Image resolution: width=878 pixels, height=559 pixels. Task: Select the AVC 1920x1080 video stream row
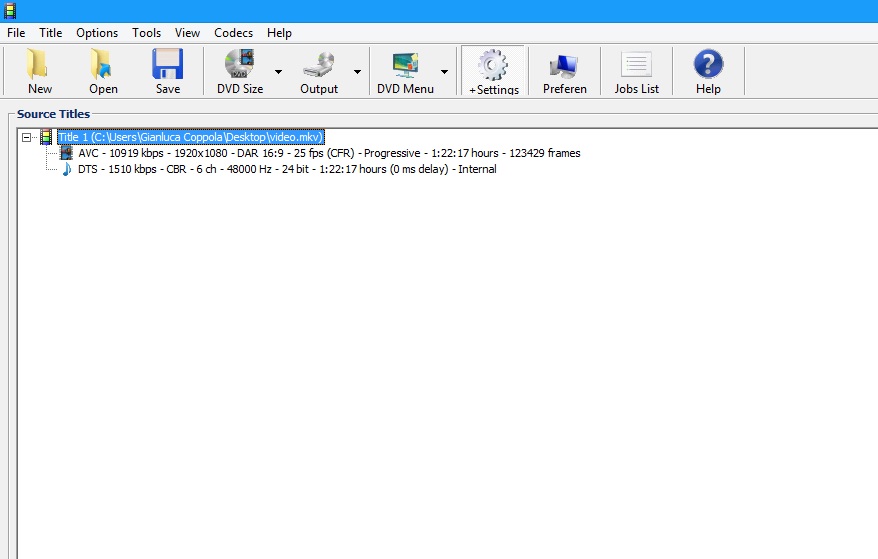coord(329,153)
